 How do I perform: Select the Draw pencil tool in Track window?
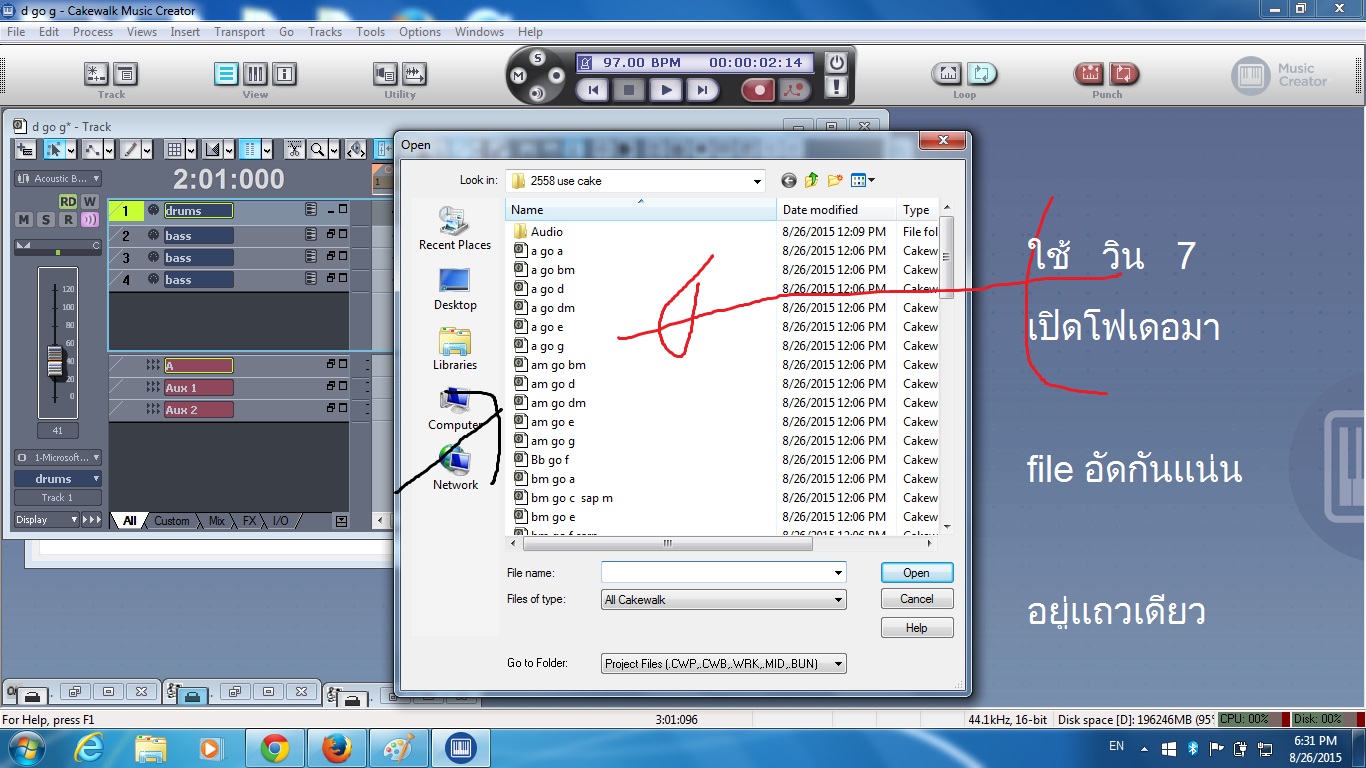click(130, 149)
